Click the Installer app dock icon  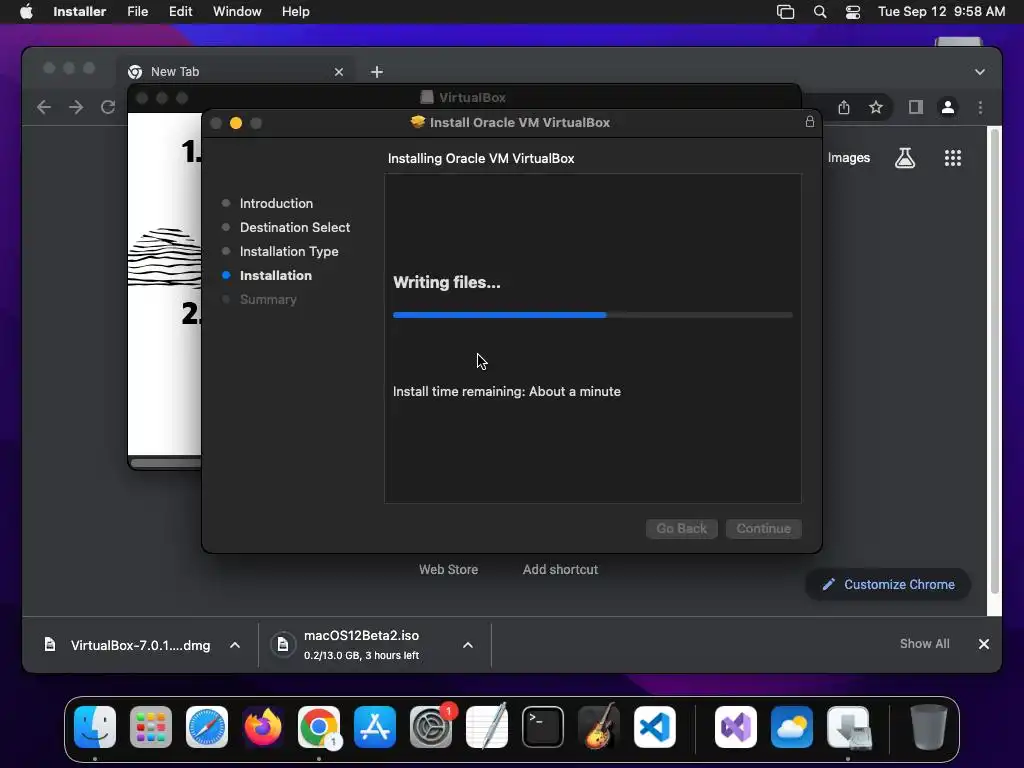click(x=848, y=727)
